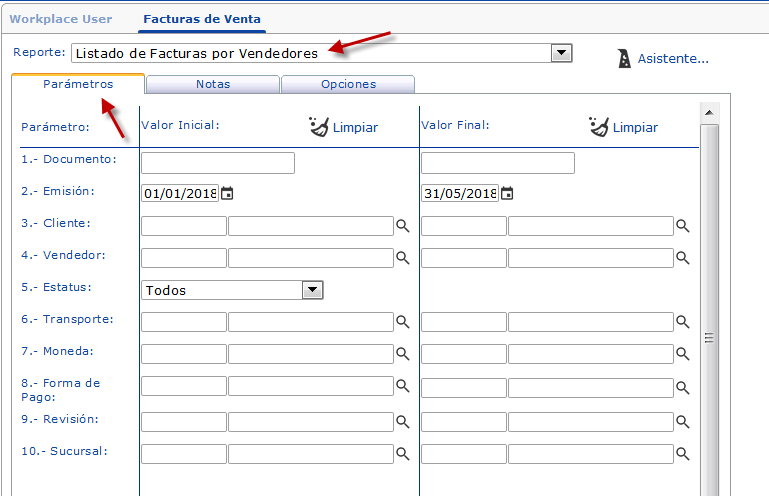Click Limpiar under Valor Final

click(622, 127)
